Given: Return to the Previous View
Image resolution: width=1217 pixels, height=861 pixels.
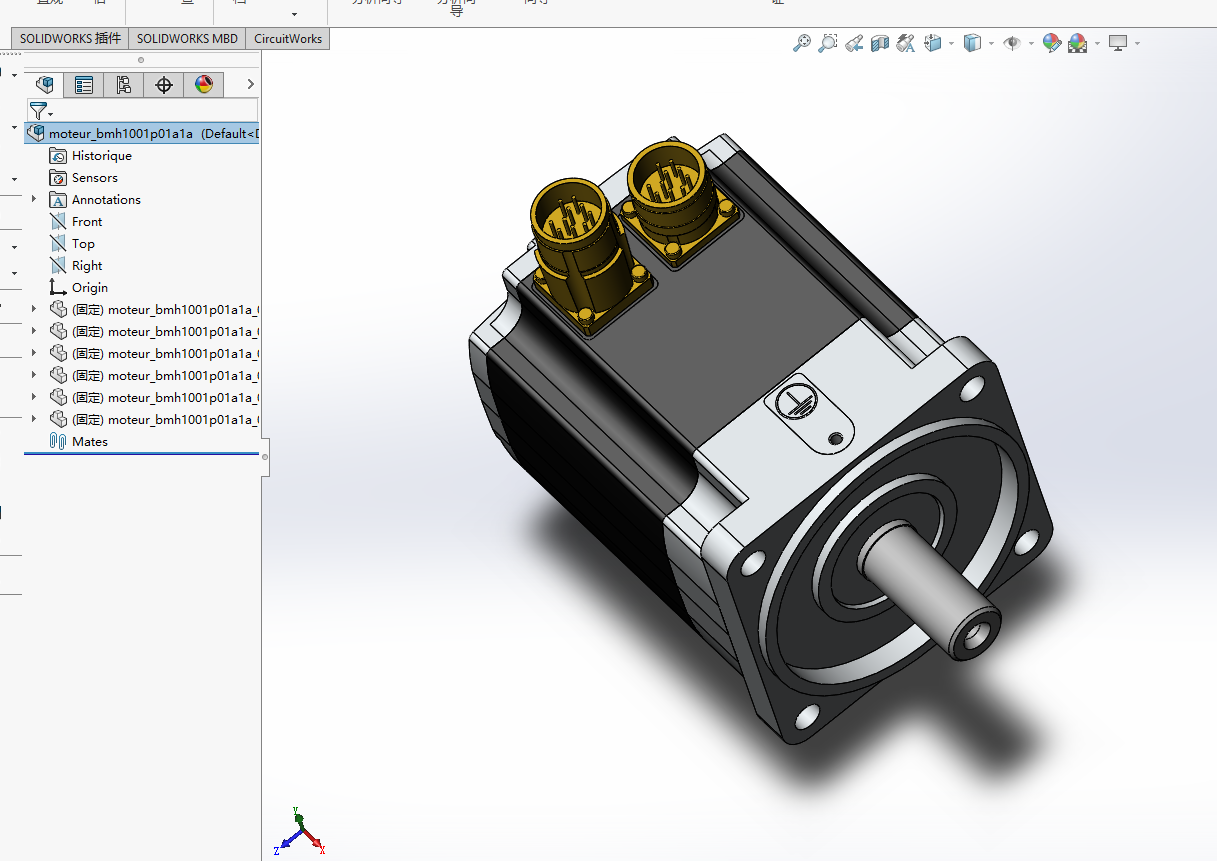Looking at the screenshot, I should pyautogui.click(x=854, y=43).
